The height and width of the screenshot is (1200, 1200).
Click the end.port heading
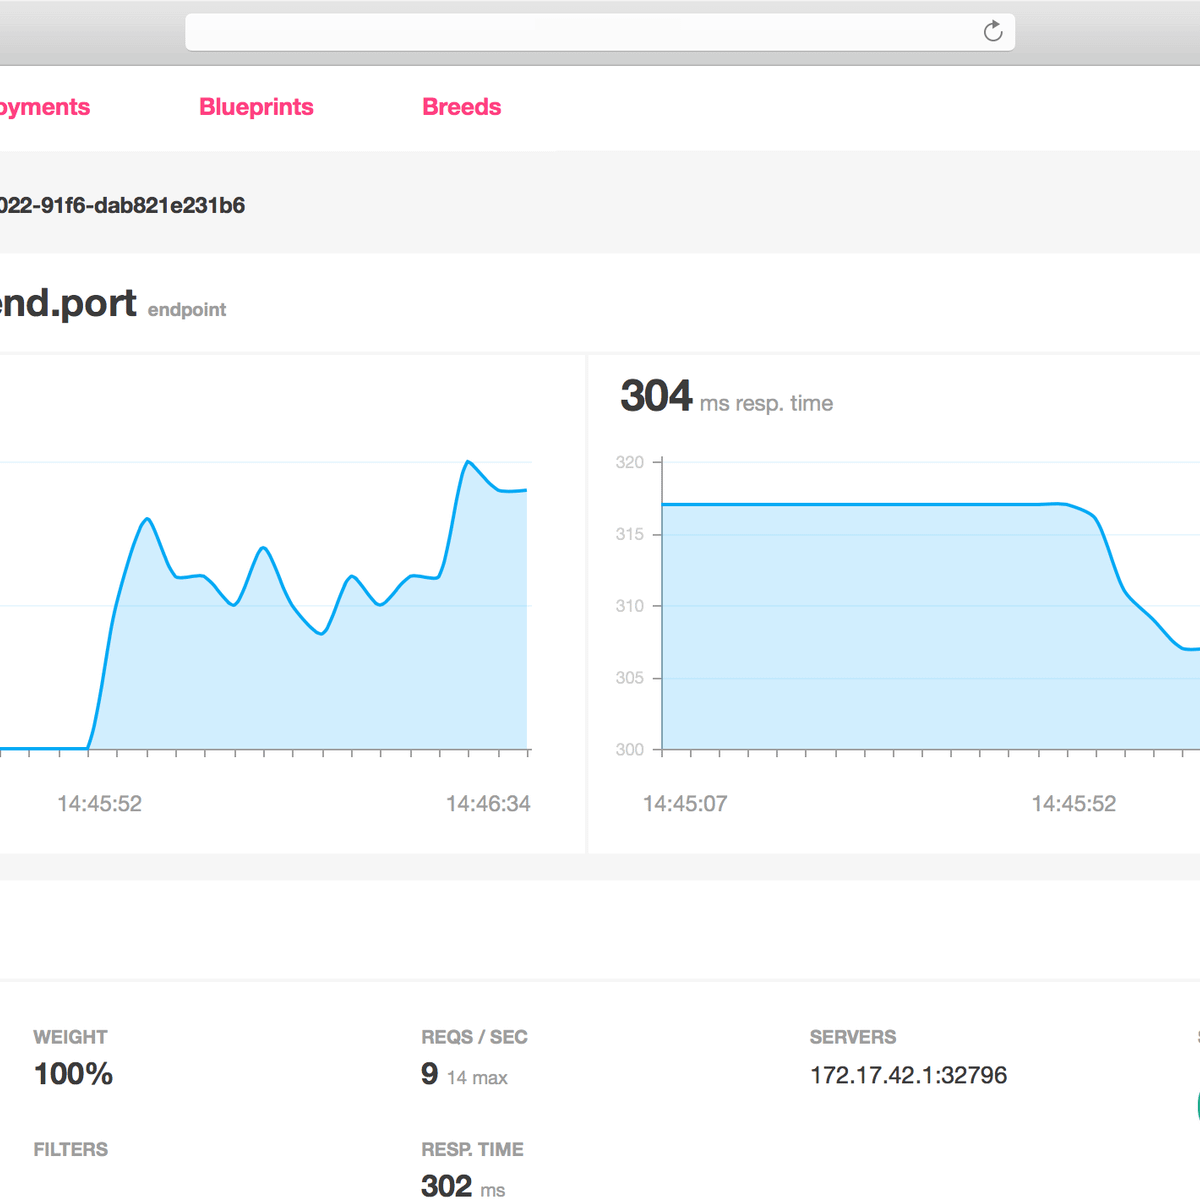point(68,302)
